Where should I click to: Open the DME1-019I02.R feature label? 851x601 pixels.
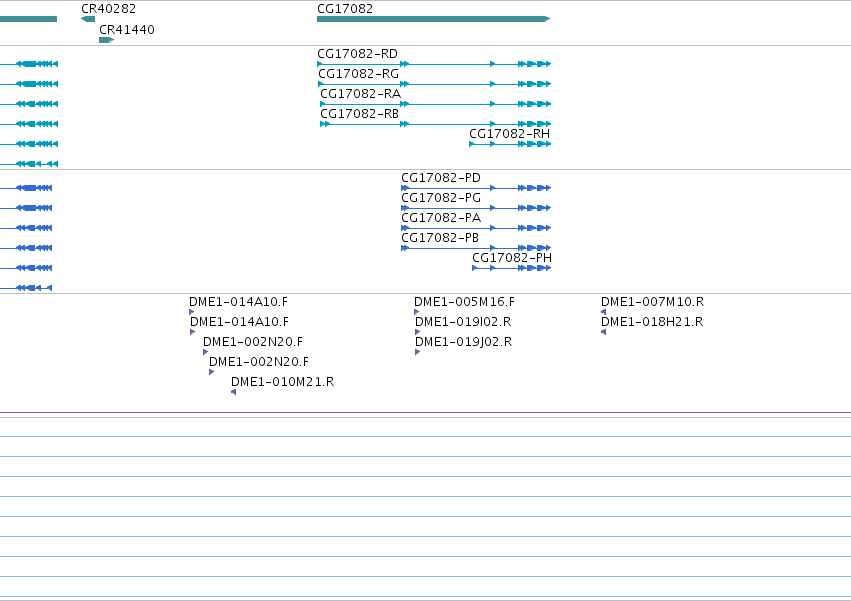click(463, 322)
